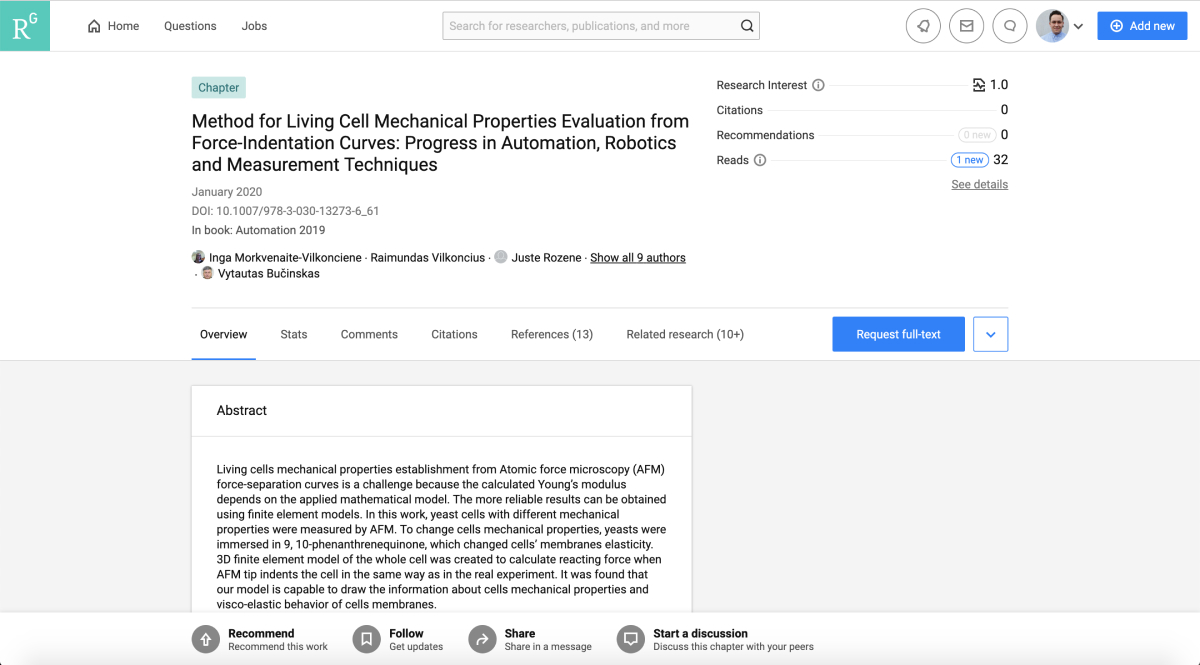This screenshot has height=665, width=1200.
Task: Click the Add new button
Action: pos(1142,26)
